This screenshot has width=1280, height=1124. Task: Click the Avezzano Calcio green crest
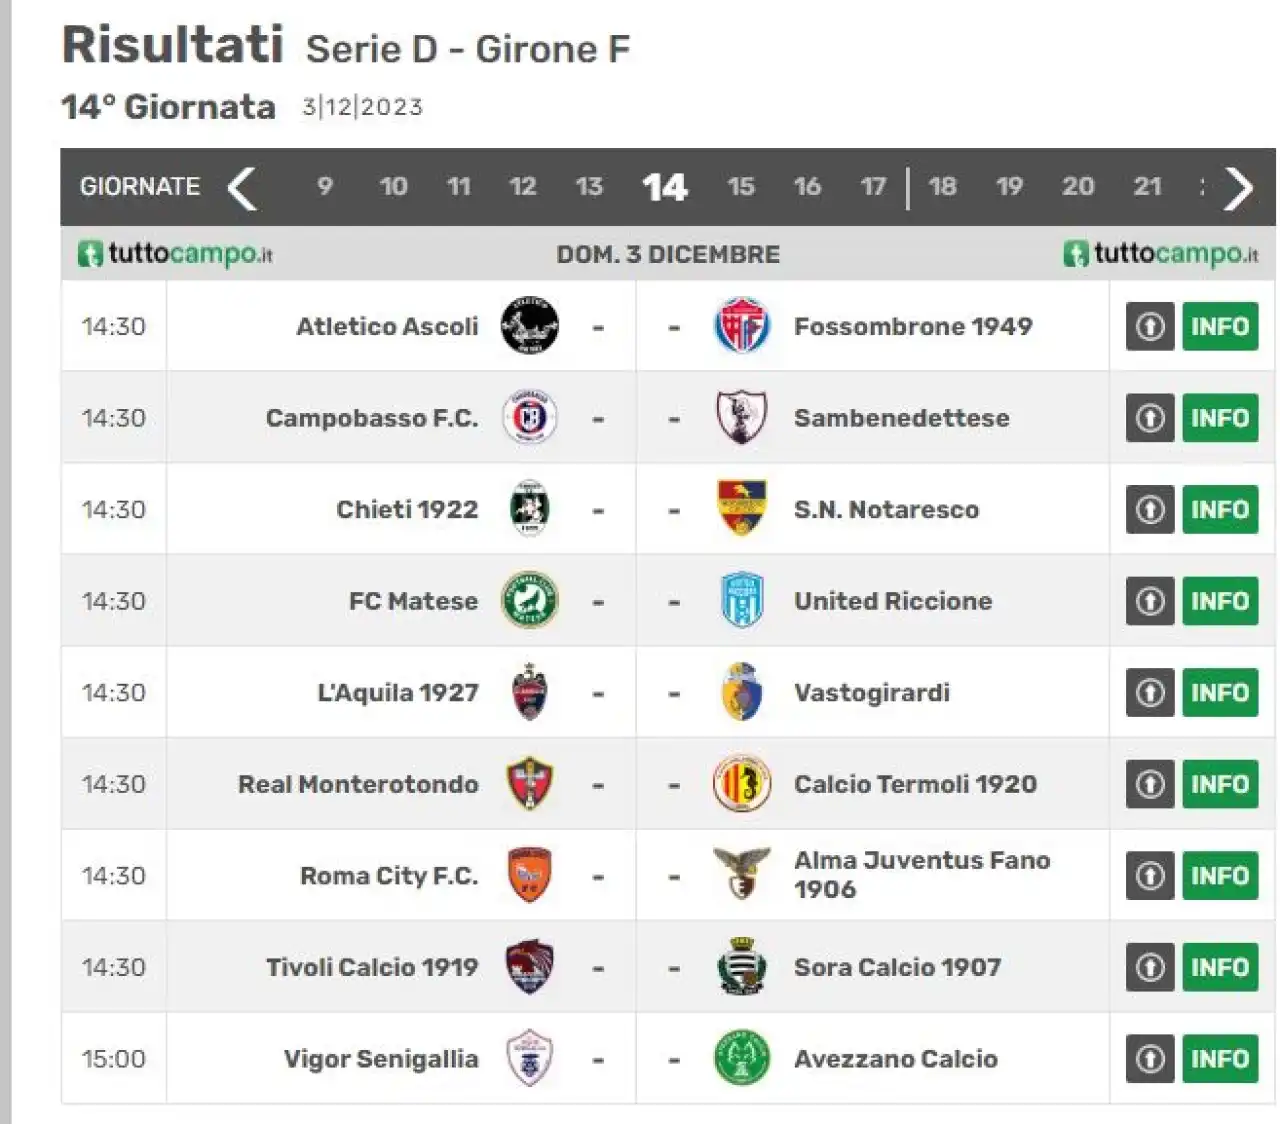[x=741, y=1059]
